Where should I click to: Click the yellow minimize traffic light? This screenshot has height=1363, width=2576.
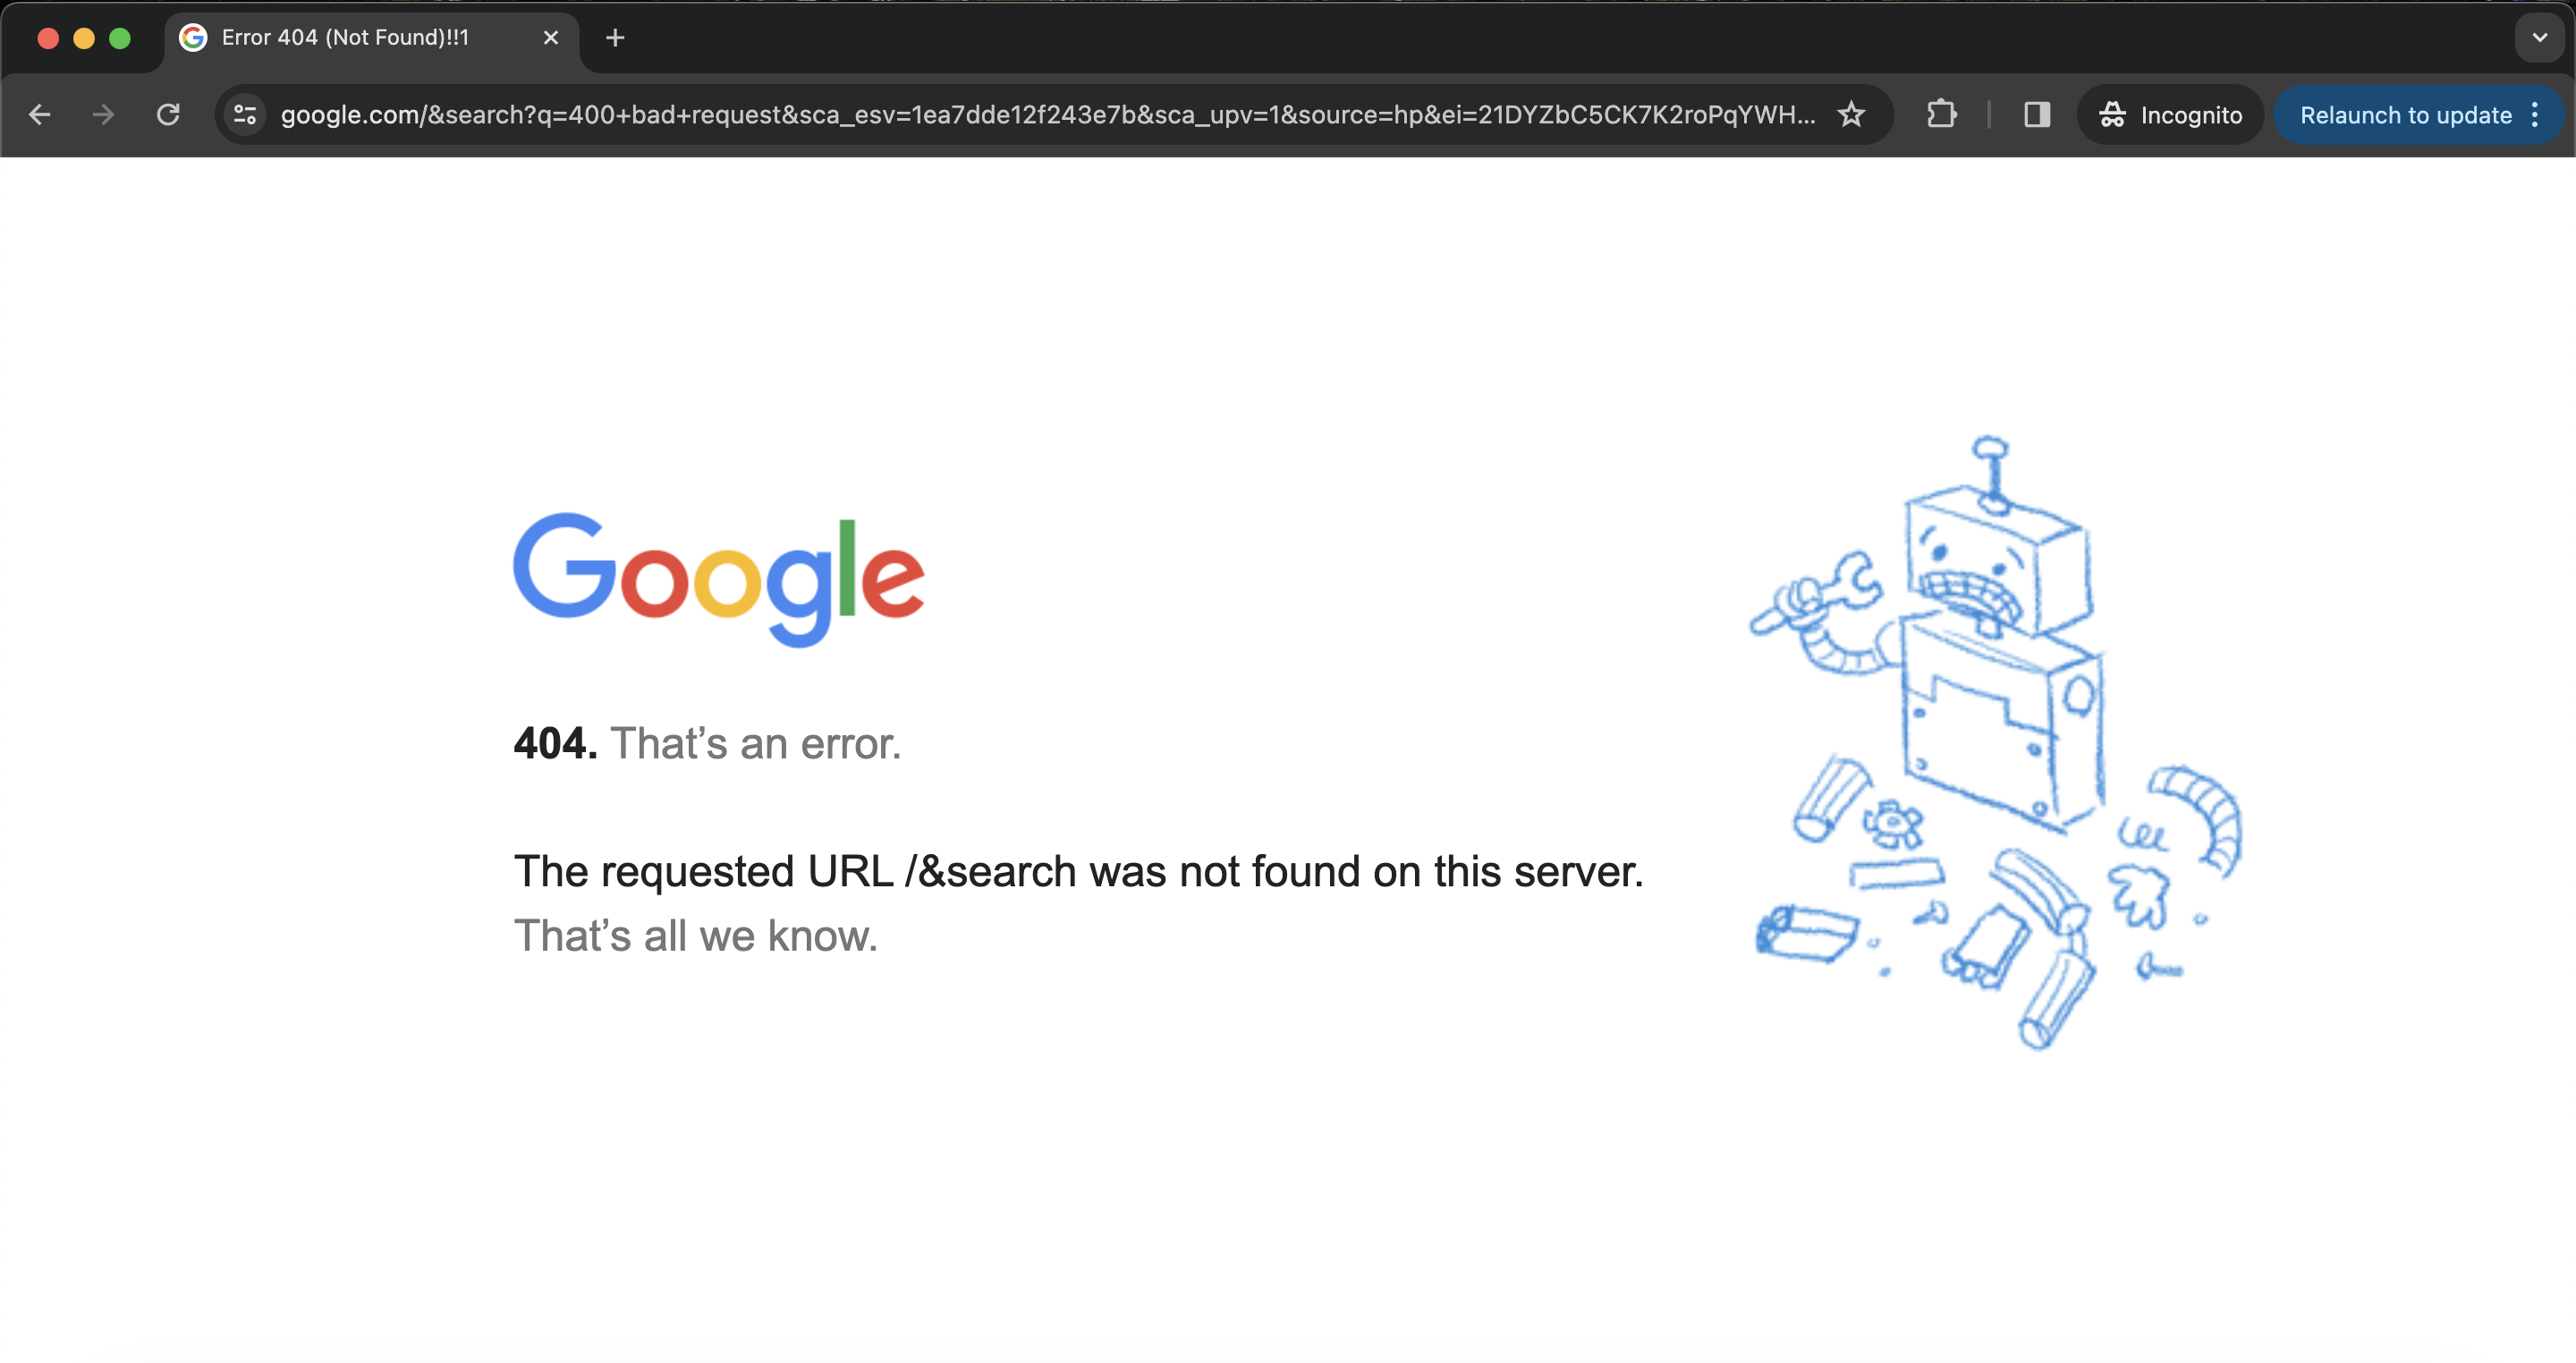click(84, 38)
